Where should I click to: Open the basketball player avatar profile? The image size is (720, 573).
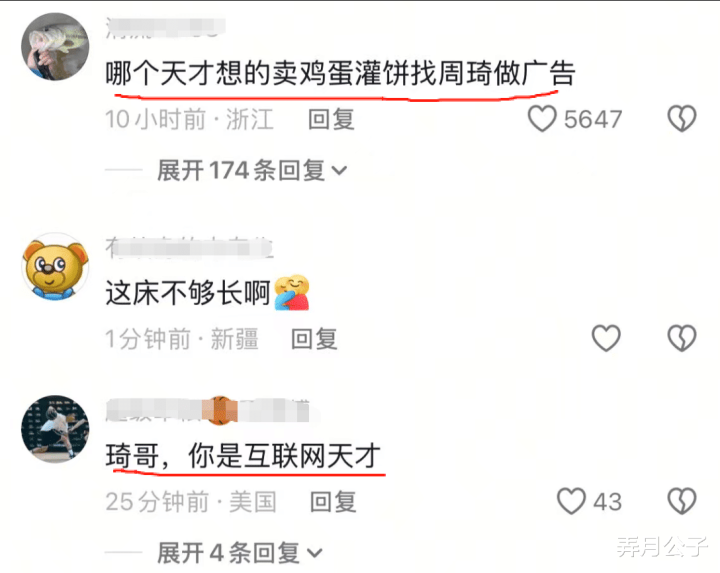click(x=55, y=429)
